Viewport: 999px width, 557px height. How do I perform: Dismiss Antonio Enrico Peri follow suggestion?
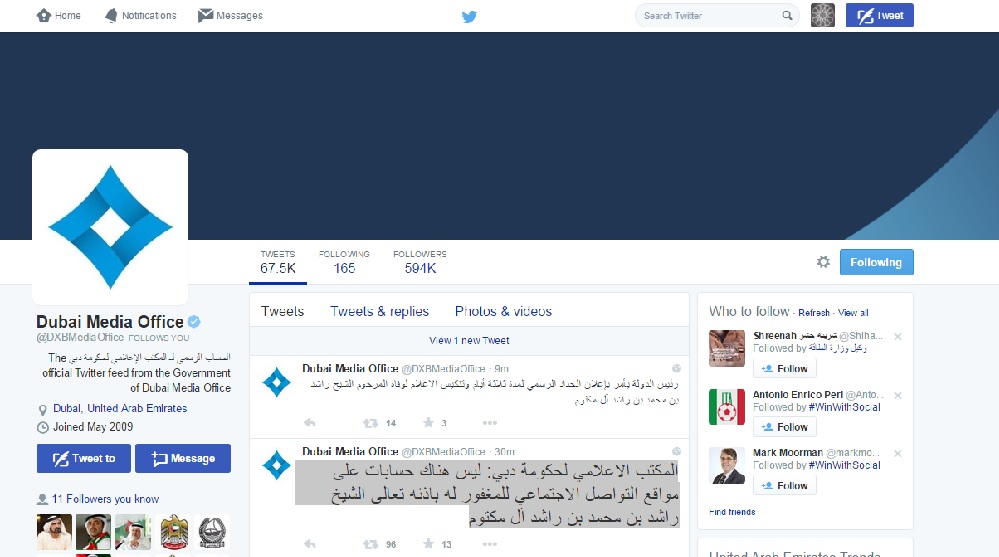(897, 395)
